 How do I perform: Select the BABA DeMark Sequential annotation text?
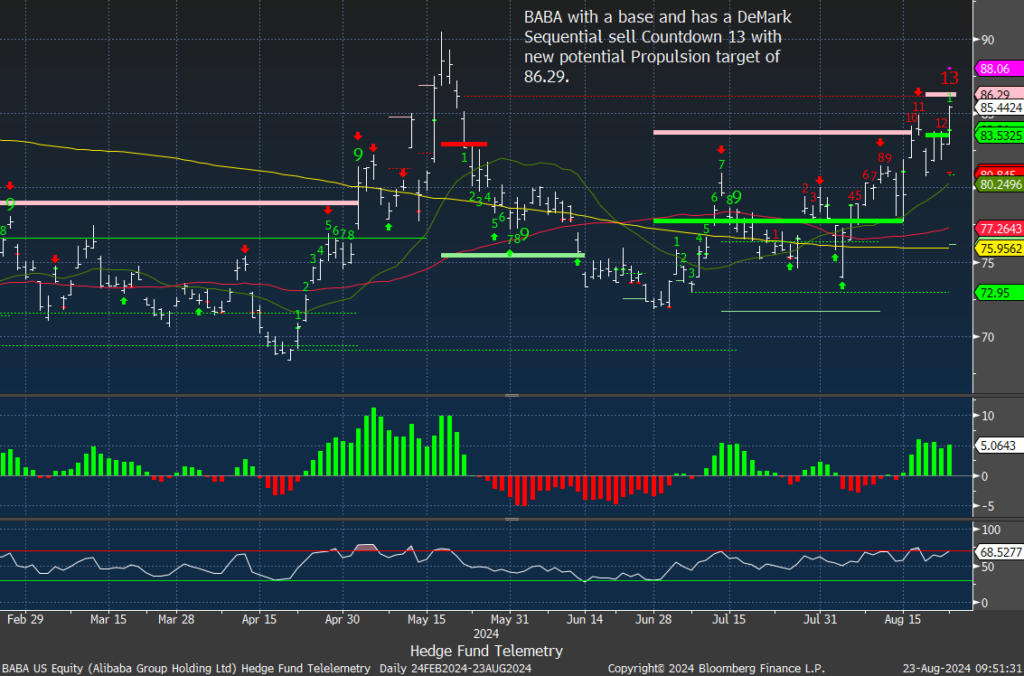658,46
